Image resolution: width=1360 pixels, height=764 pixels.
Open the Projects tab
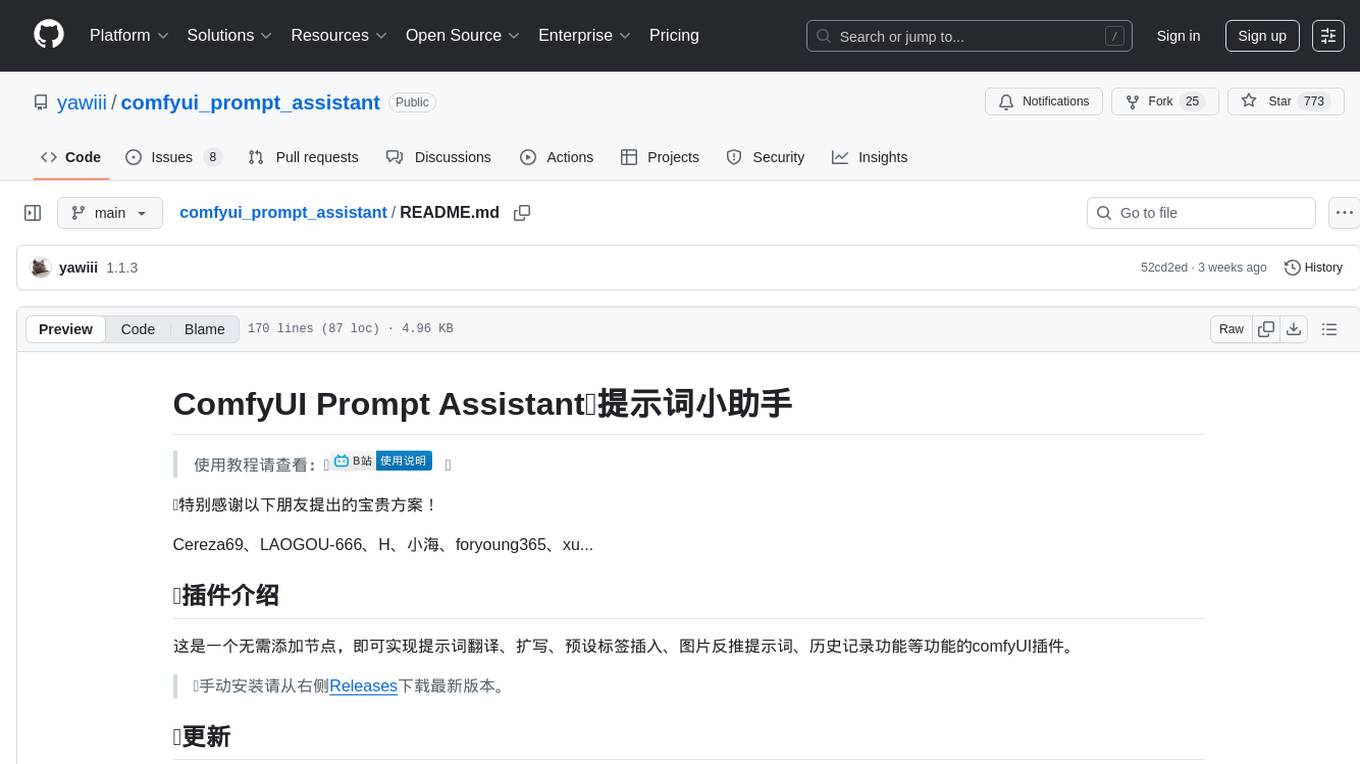coord(660,157)
